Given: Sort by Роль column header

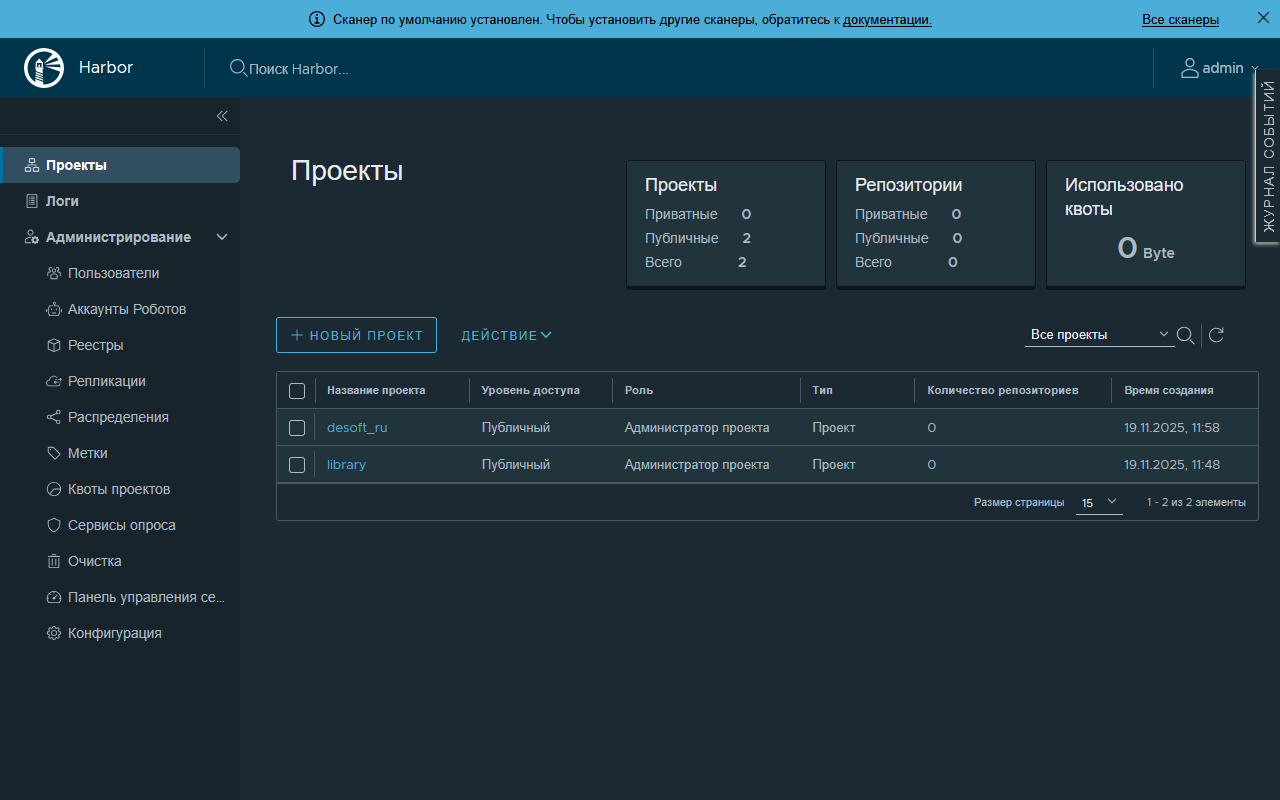Looking at the screenshot, I should point(639,390).
